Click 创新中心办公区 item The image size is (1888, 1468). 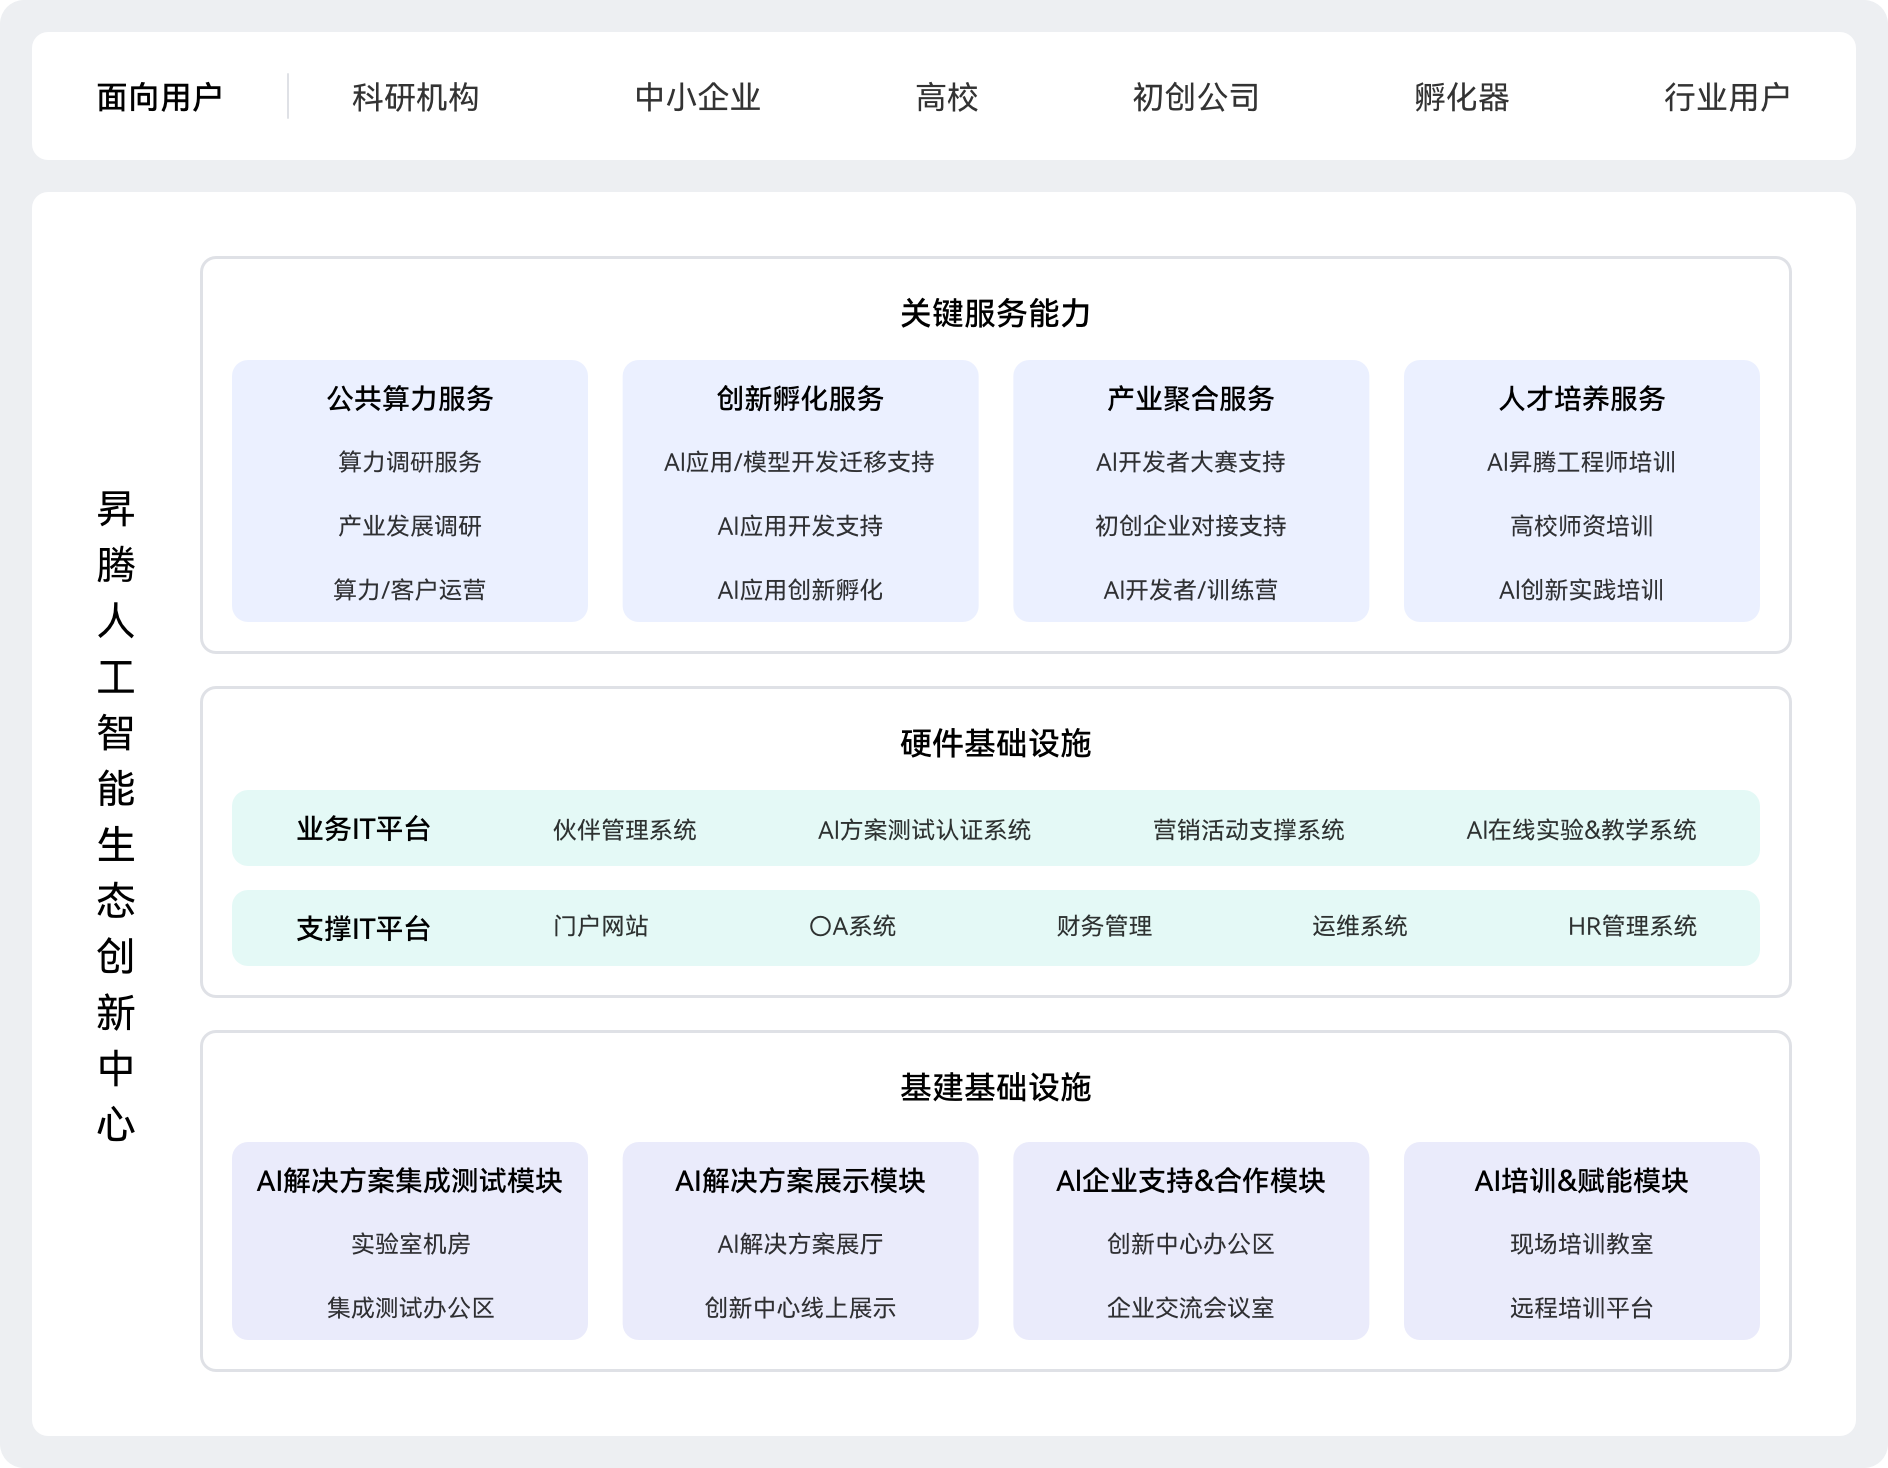coord(1191,1244)
